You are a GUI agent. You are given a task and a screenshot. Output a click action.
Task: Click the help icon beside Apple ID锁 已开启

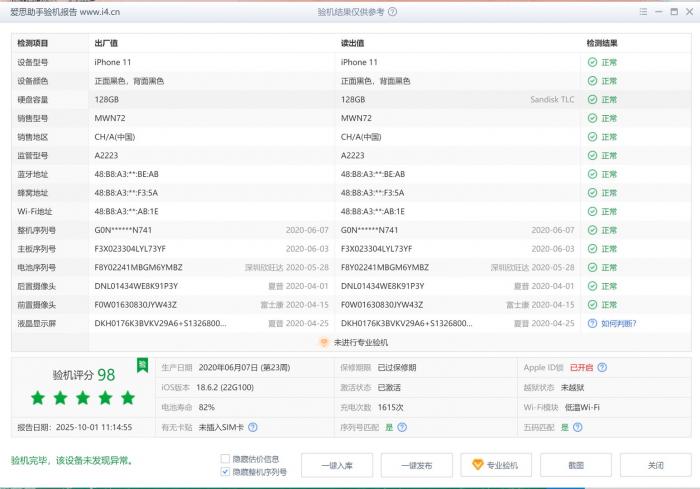click(602, 368)
